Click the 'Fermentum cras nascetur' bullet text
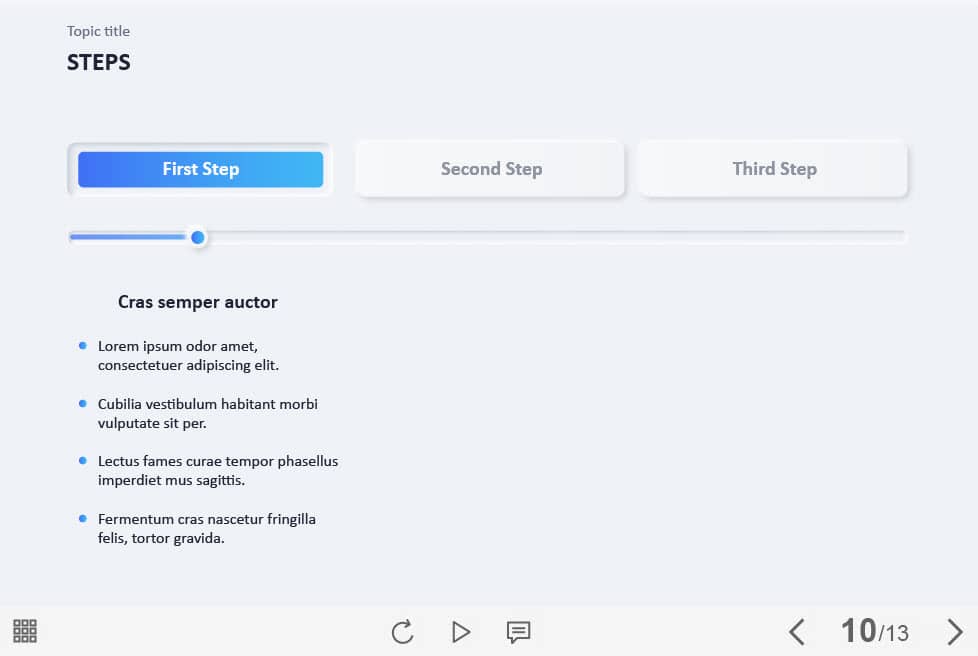 click(x=206, y=528)
